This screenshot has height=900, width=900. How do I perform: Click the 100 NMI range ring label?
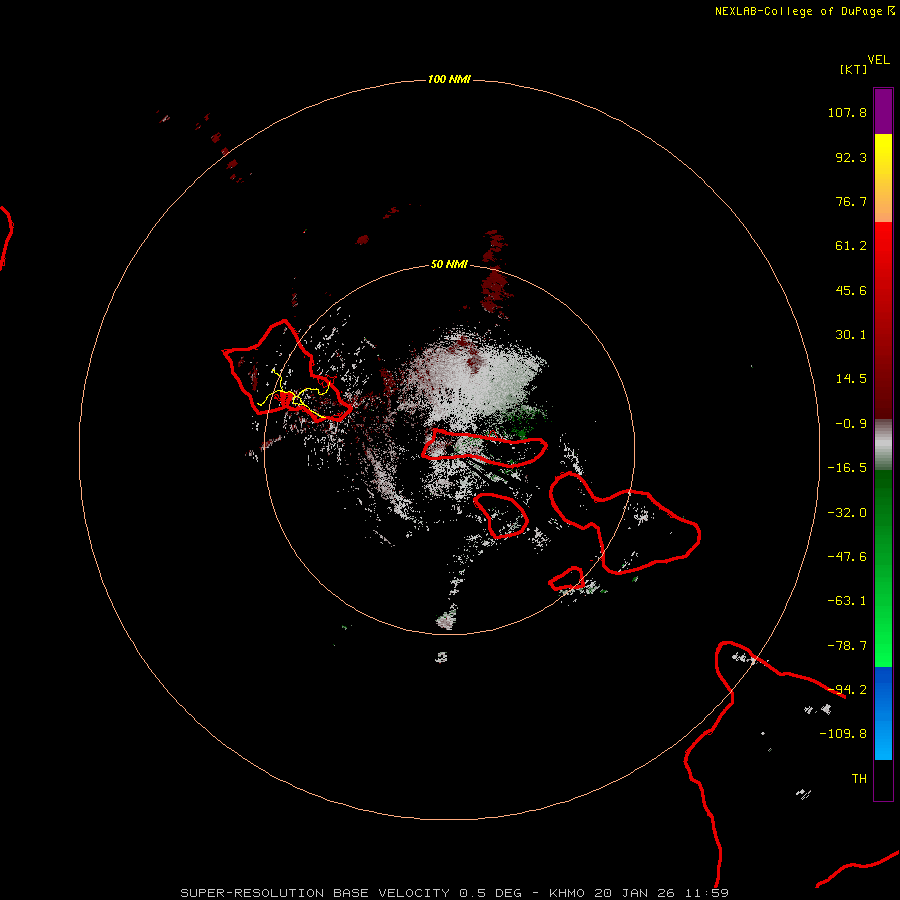pos(449,79)
